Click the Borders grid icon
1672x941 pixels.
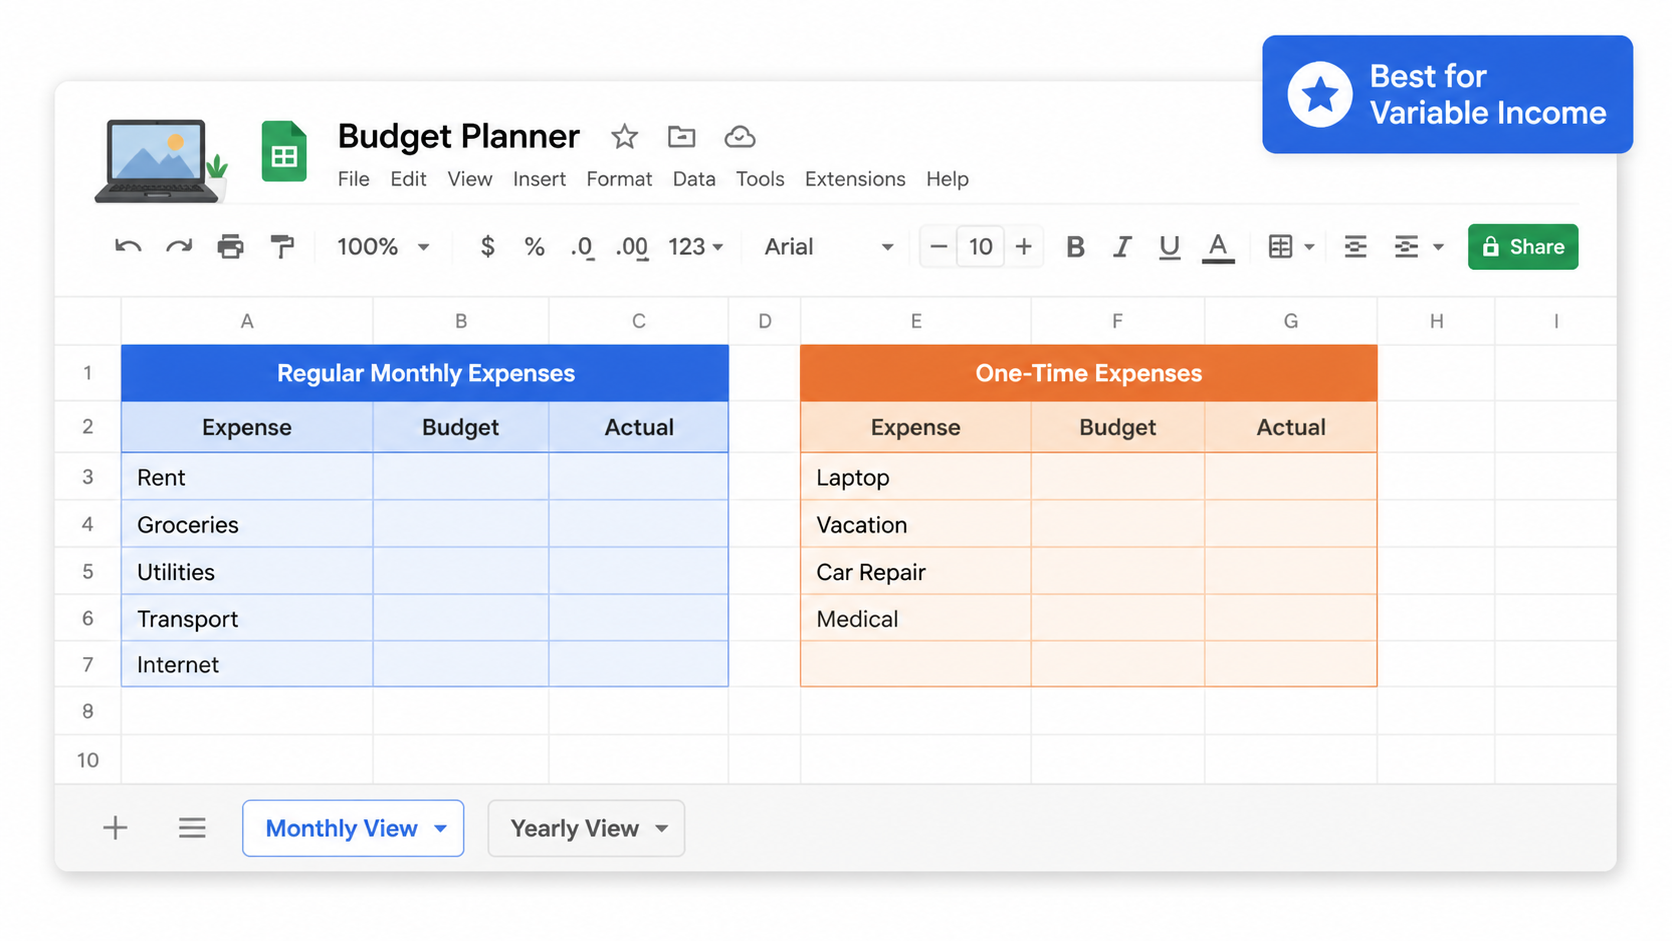point(1280,246)
